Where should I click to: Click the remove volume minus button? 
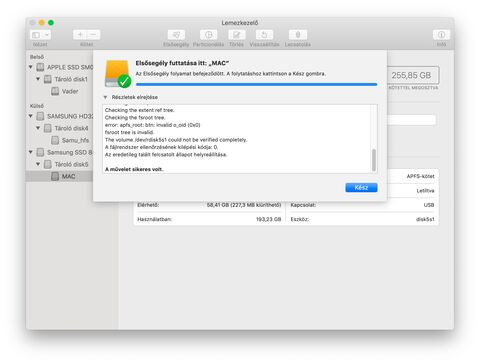93,35
